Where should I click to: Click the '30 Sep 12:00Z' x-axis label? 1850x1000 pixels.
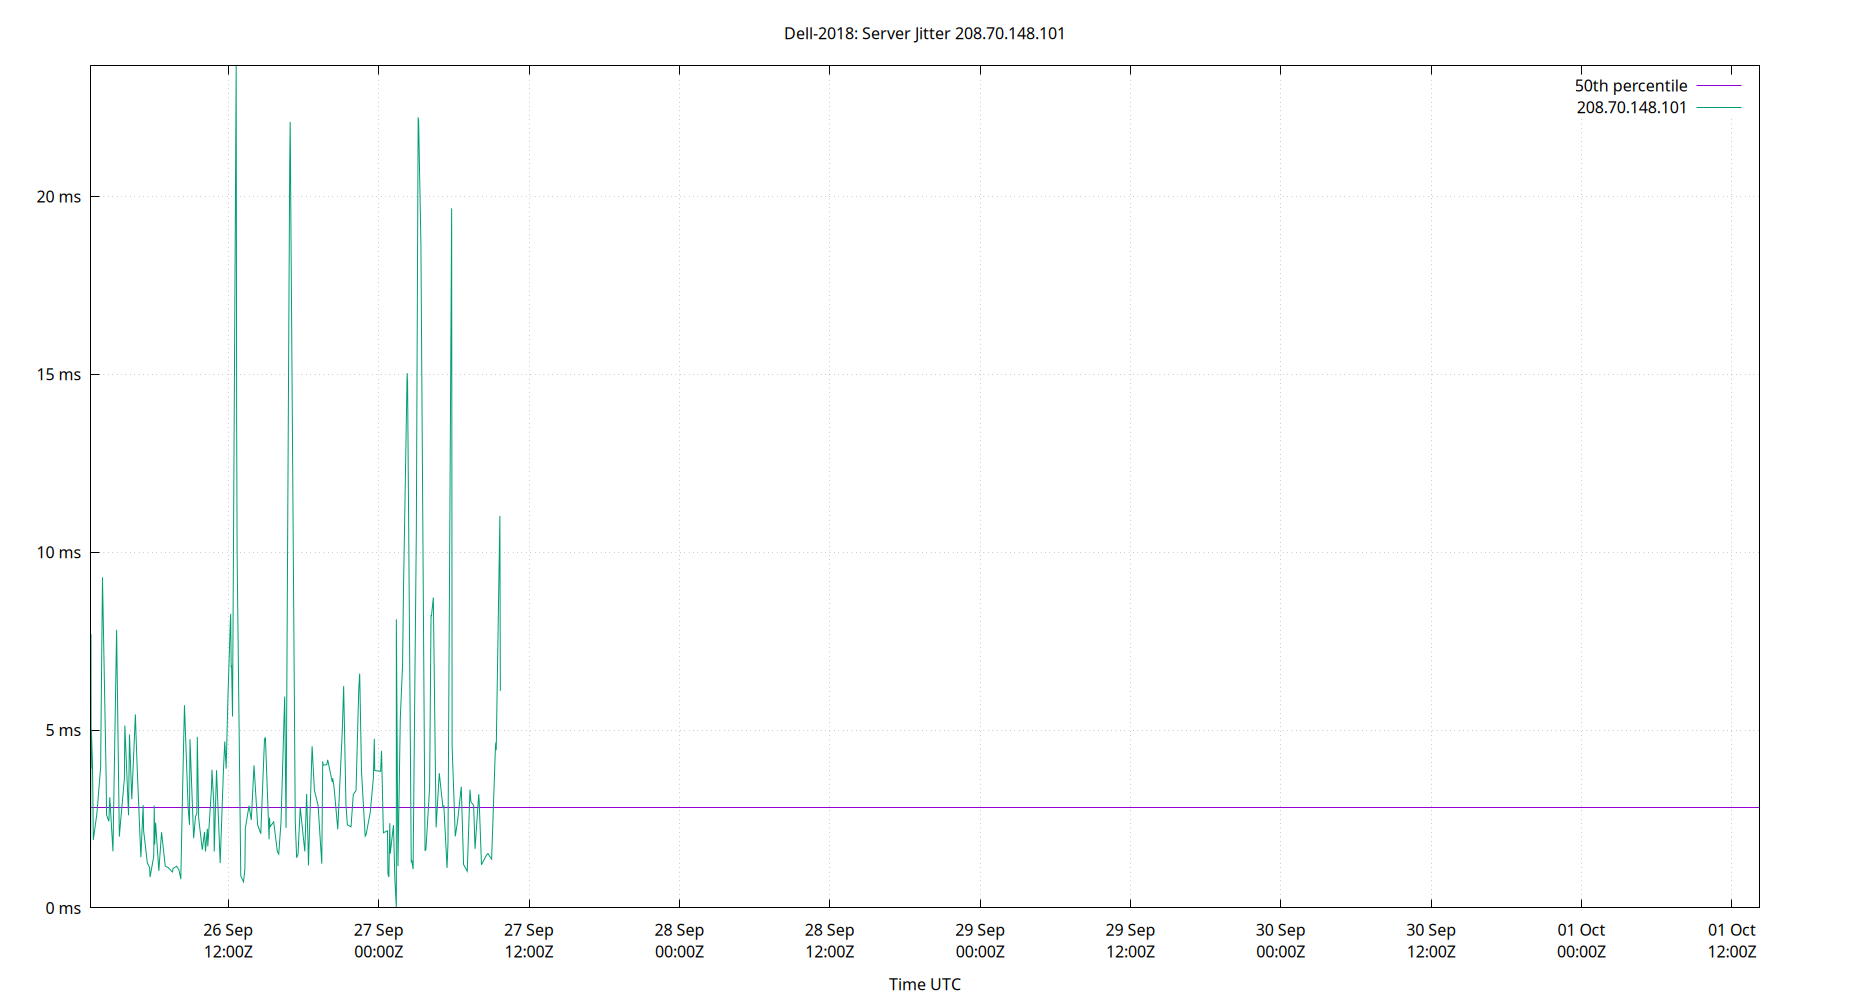(1431, 941)
